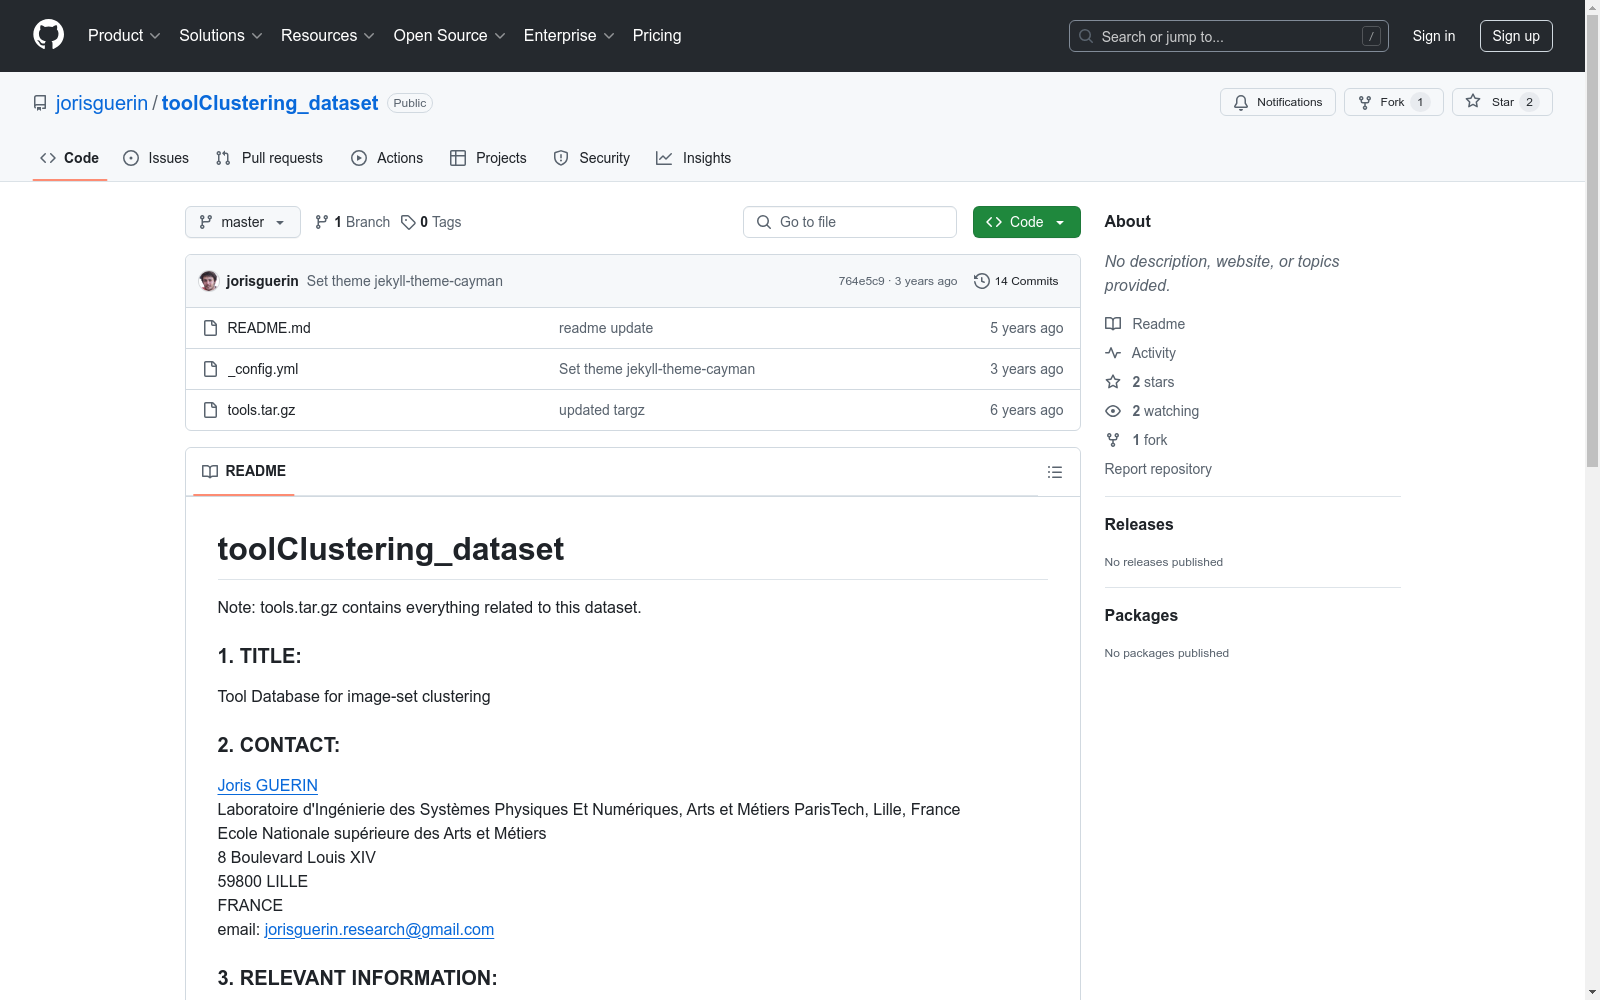
Task: Click the Go to file input
Action: point(850,222)
